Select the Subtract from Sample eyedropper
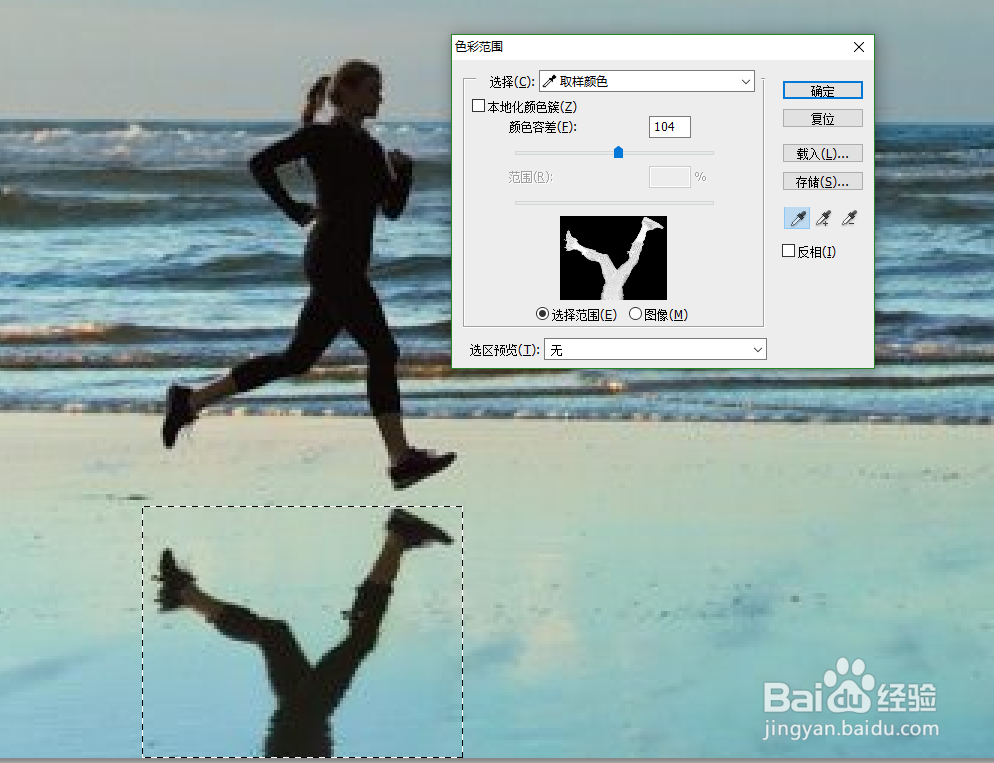 [849, 219]
